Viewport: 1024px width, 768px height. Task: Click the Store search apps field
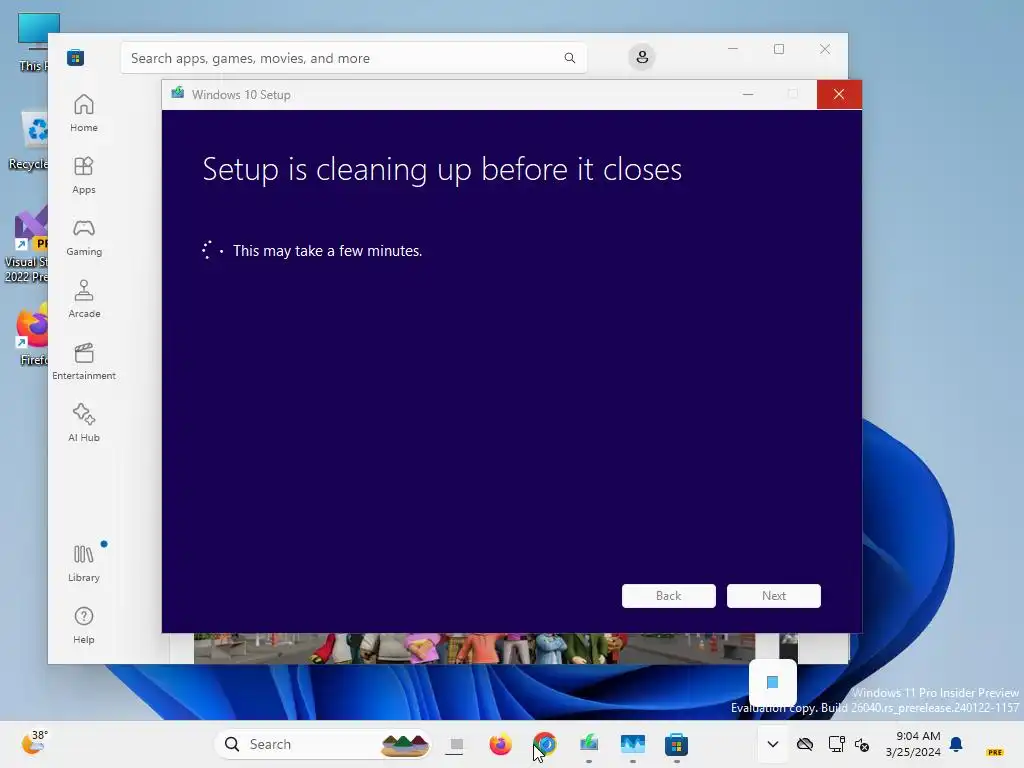click(353, 58)
